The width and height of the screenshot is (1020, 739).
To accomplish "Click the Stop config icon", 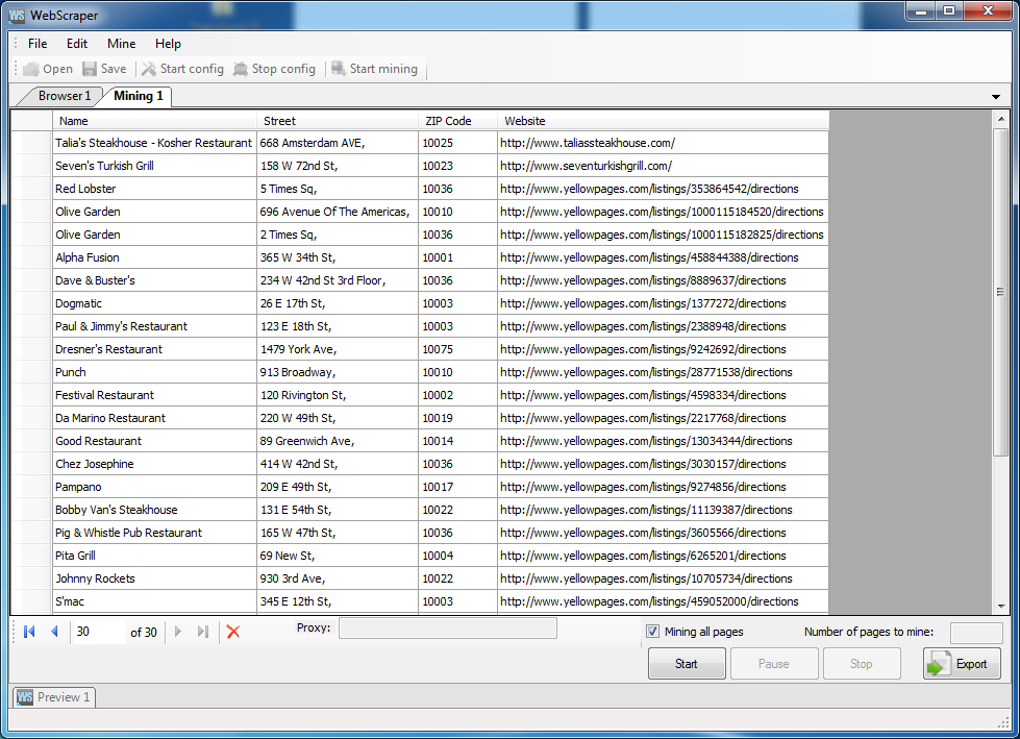I will click(241, 69).
